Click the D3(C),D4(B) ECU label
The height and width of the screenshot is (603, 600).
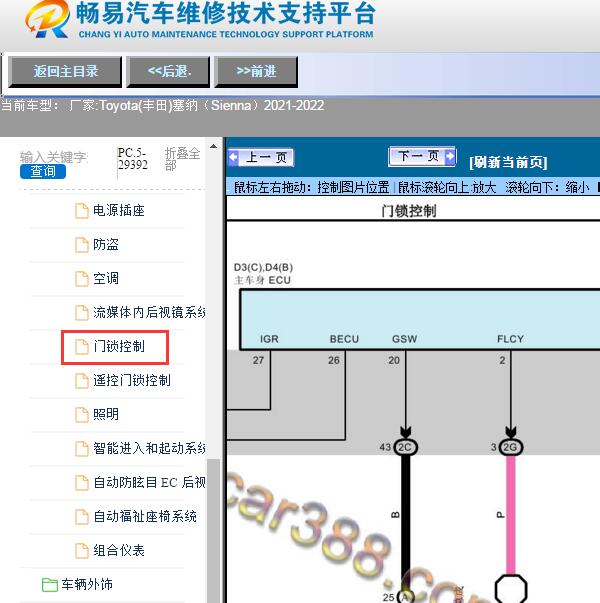point(263,273)
